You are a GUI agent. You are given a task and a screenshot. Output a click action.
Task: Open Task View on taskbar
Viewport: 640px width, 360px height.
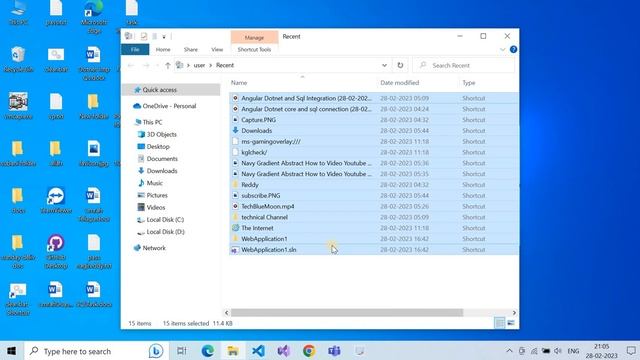(182, 351)
